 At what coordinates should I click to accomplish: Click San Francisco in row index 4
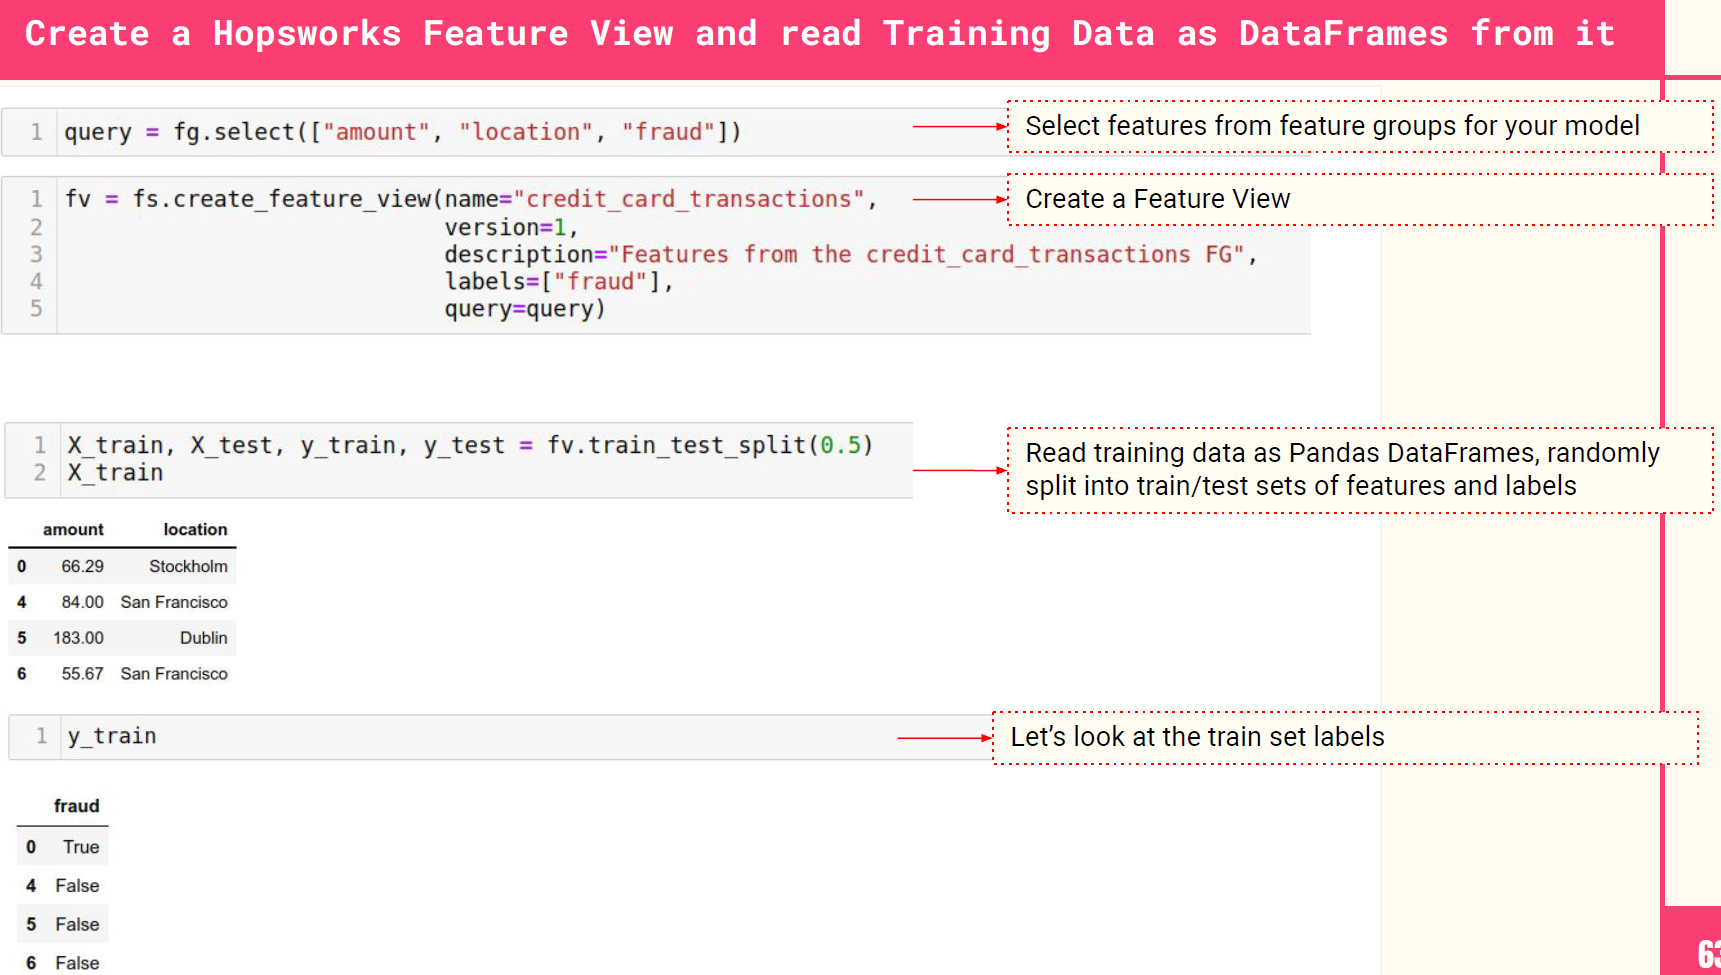point(174,602)
